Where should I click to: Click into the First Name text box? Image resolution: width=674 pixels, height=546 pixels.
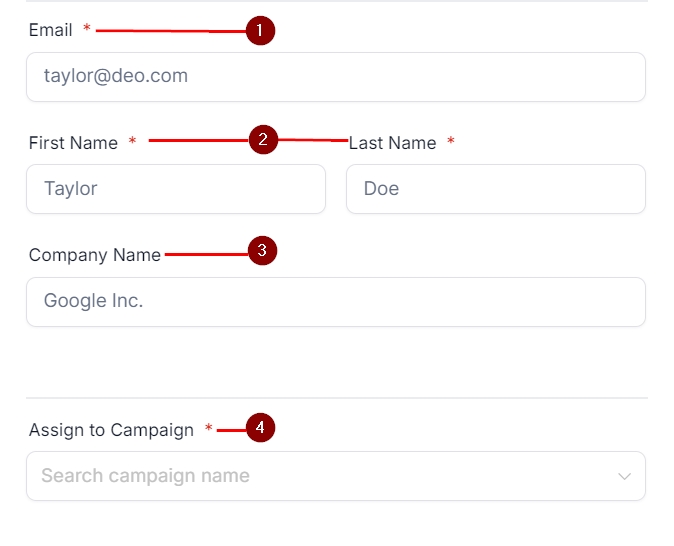coord(176,189)
